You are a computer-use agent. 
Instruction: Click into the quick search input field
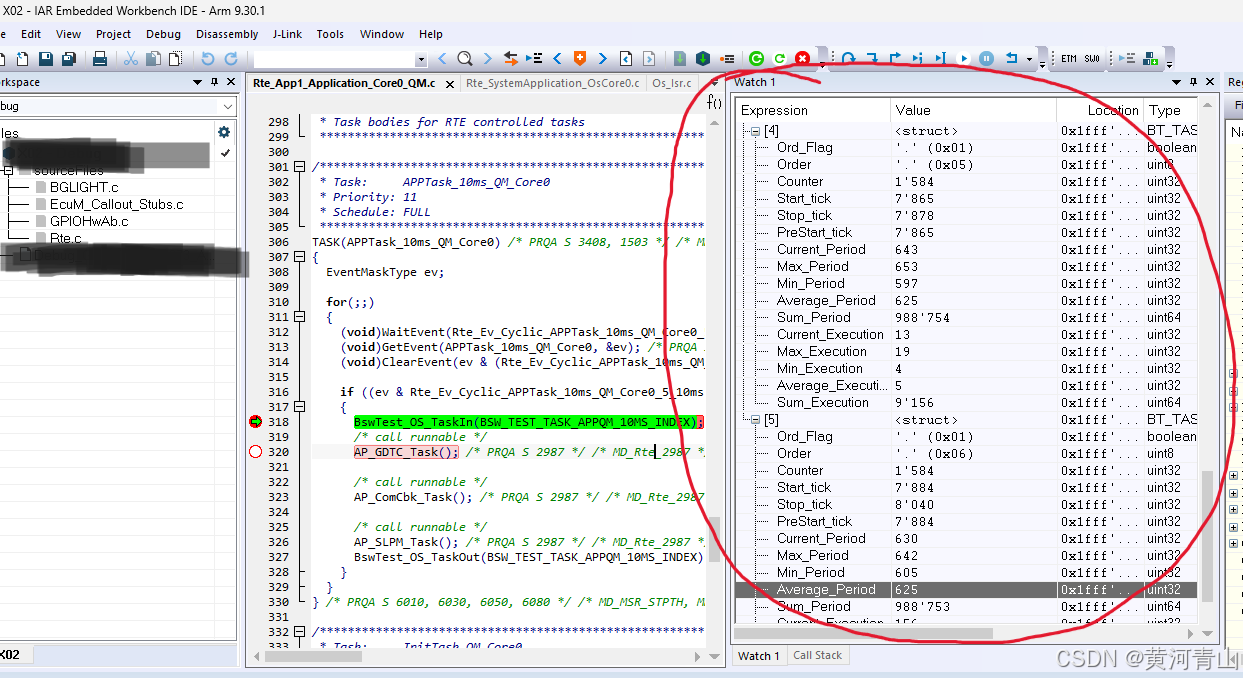(x=334, y=60)
